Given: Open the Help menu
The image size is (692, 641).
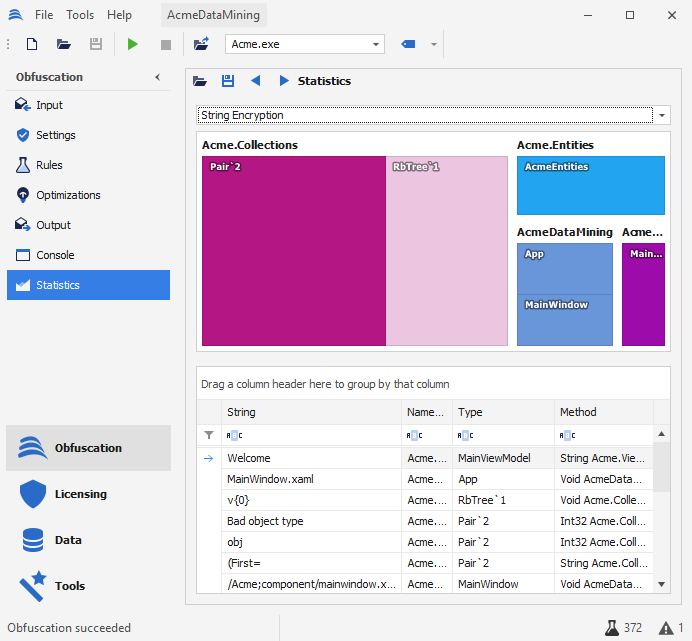Looking at the screenshot, I should point(119,15).
